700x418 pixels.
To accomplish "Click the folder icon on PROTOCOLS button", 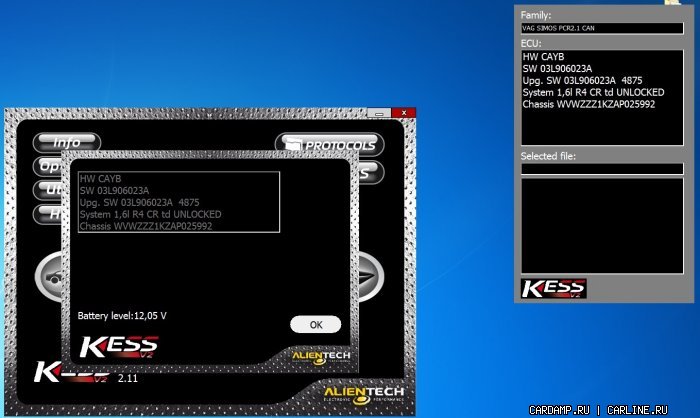I will point(293,144).
